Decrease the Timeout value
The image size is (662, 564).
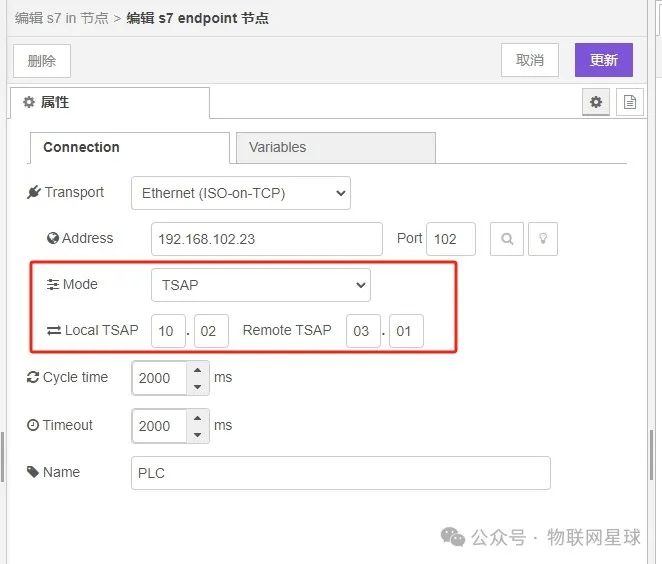[x=197, y=434]
